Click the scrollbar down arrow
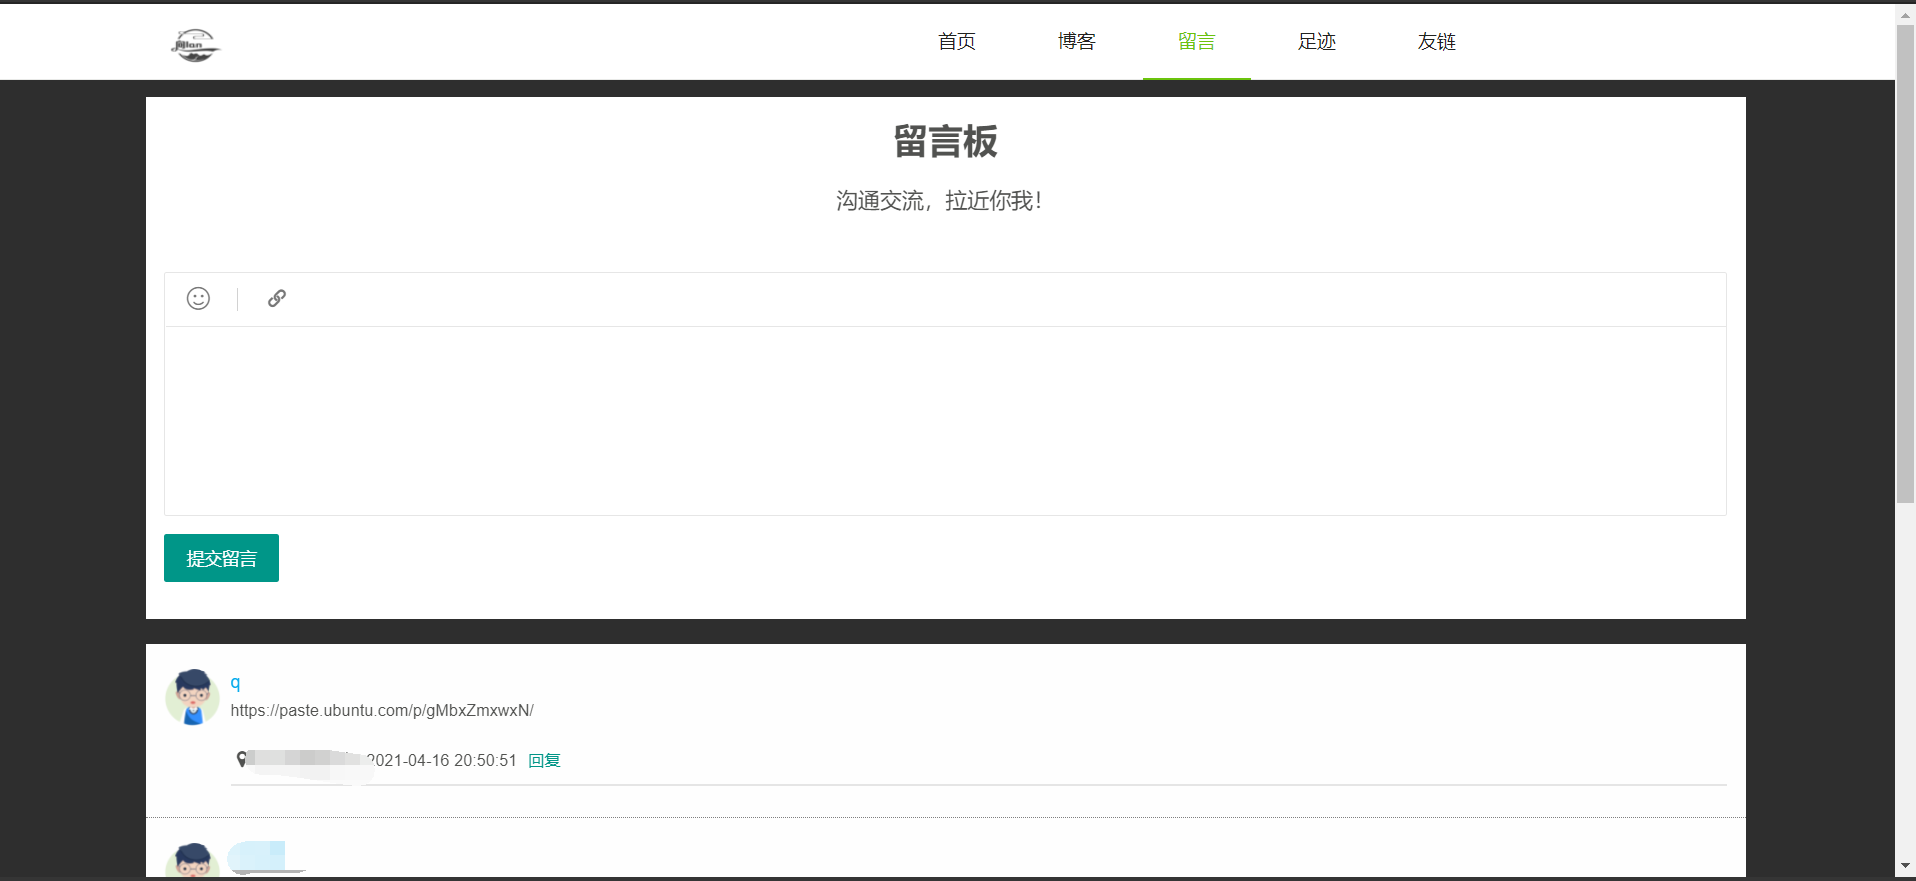This screenshot has height=881, width=1916. [x=1905, y=866]
